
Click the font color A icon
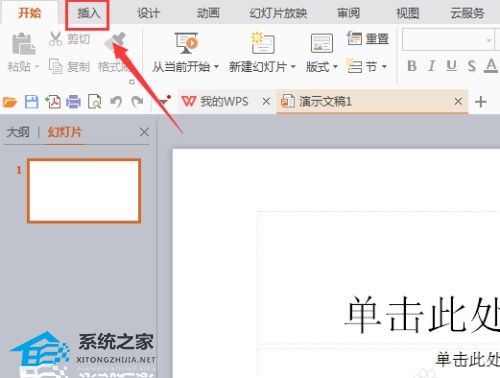tap(491, 66)
